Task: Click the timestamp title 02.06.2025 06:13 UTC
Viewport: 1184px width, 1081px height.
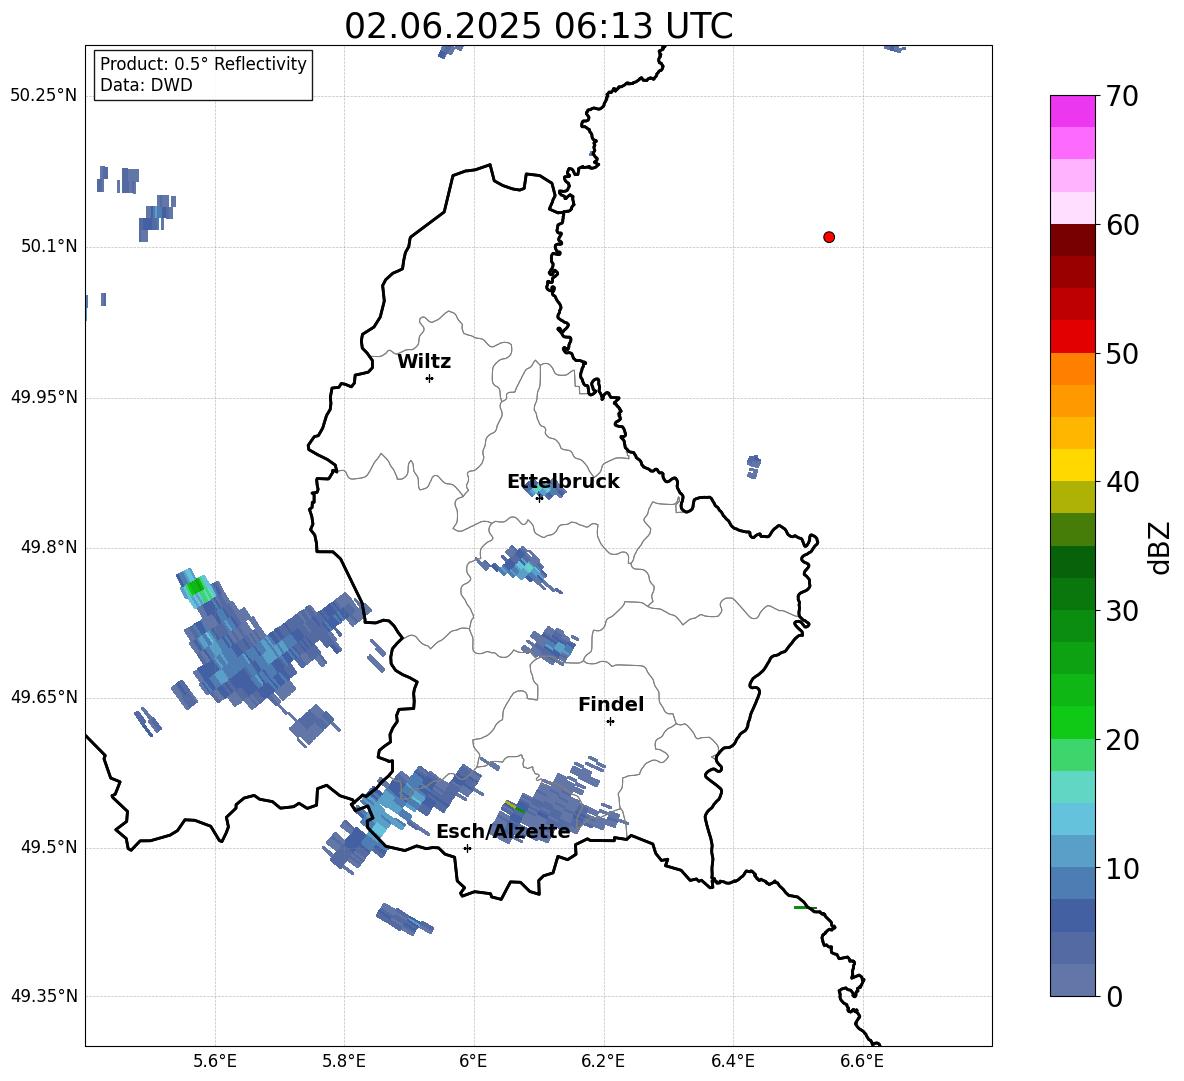Action: click(538, 26)
